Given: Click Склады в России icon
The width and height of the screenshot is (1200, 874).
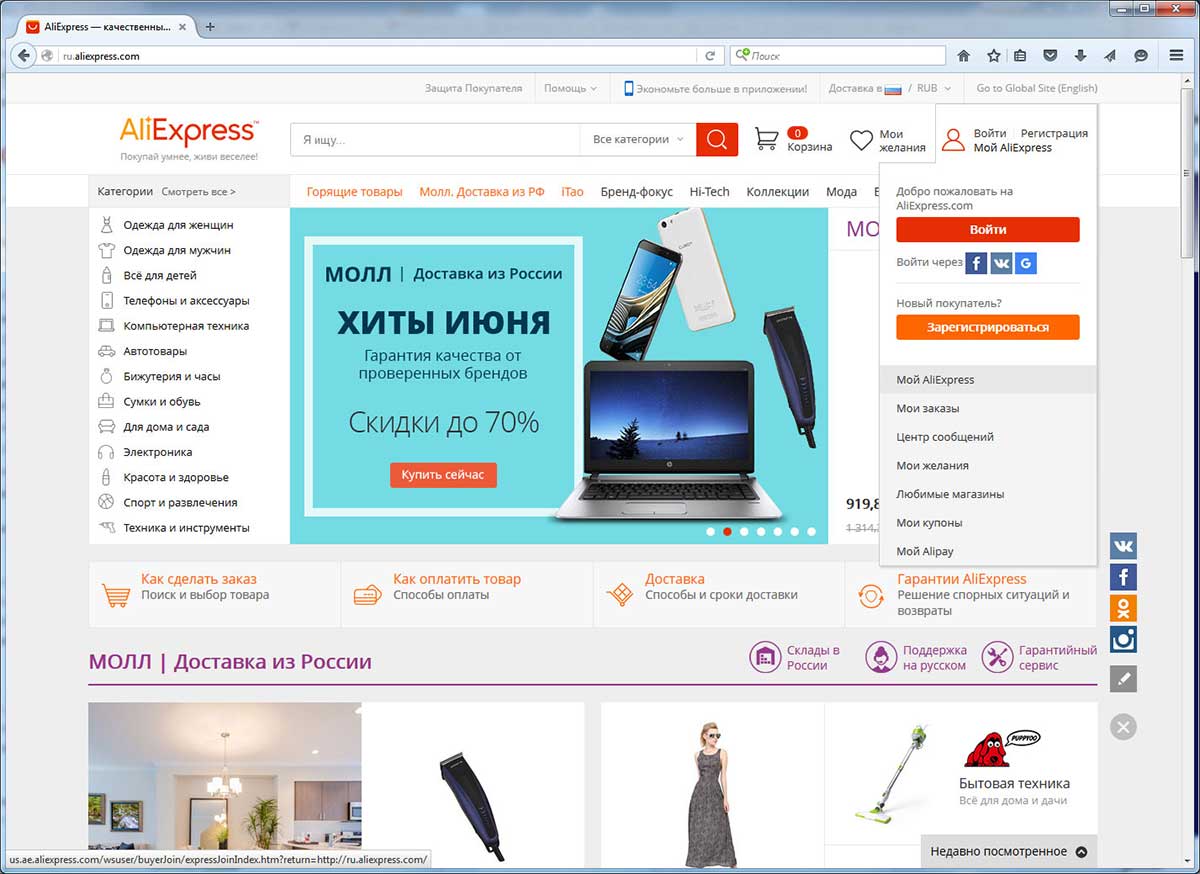Looking at the screenshot, I should 765,657.
